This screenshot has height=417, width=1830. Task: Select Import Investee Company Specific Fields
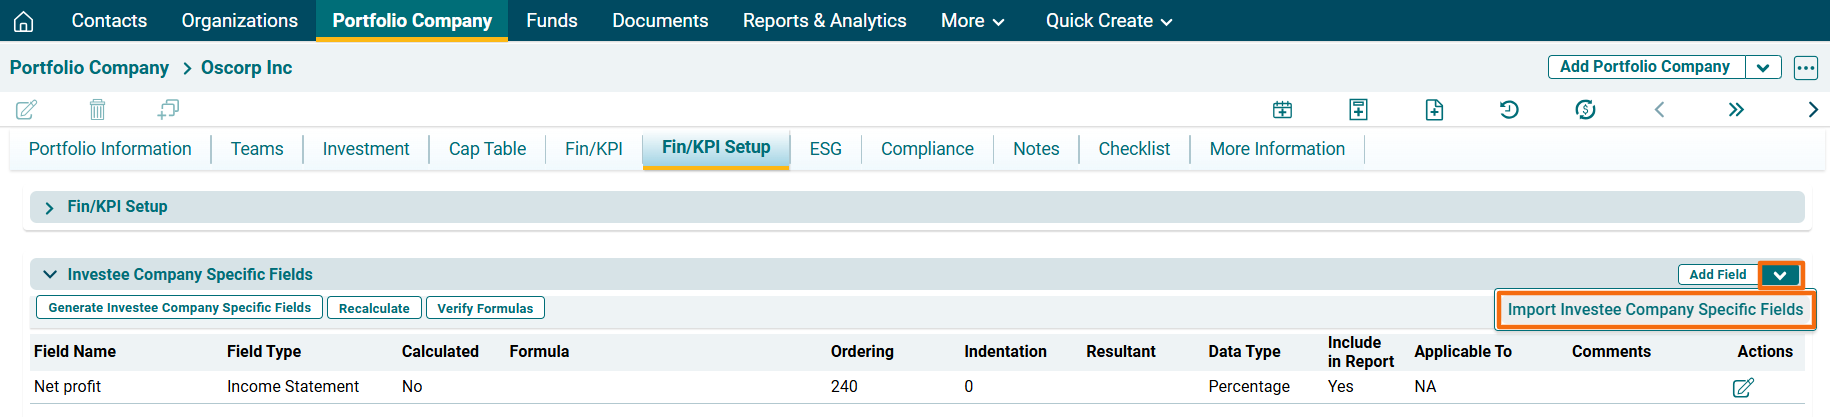1655,310
